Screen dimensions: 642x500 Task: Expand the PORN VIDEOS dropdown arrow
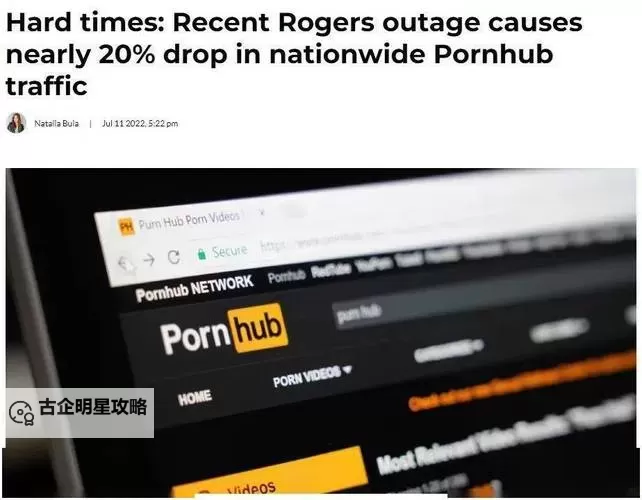348,370
